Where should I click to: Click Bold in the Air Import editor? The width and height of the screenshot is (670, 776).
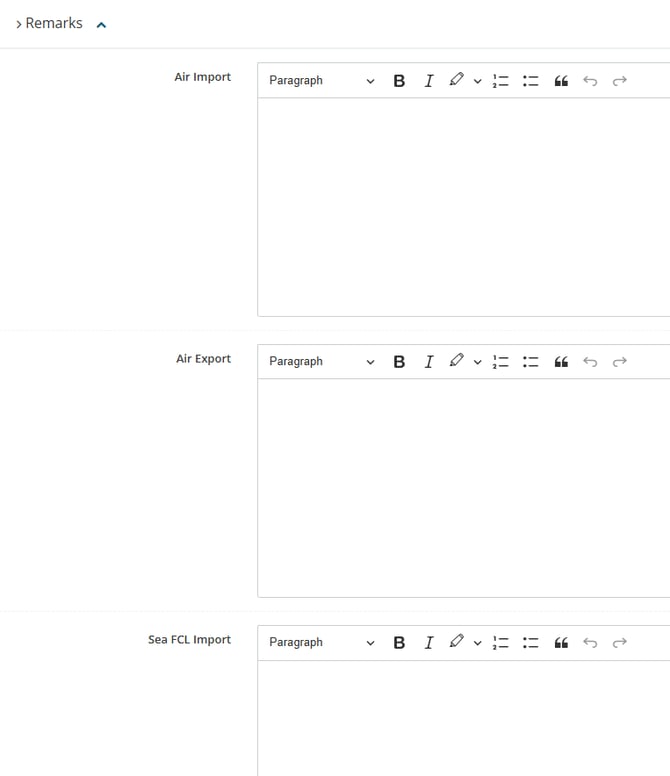(x=399, y=81)
